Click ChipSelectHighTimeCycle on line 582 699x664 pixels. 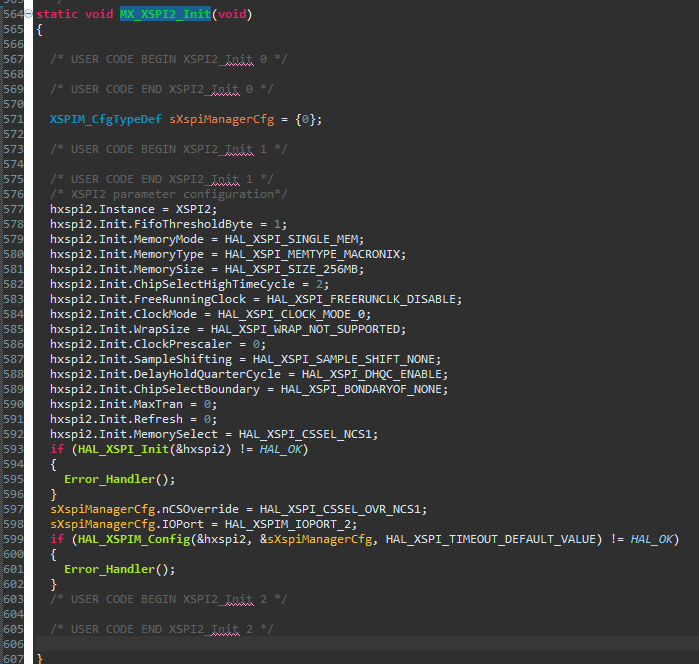tap(214, 284)
